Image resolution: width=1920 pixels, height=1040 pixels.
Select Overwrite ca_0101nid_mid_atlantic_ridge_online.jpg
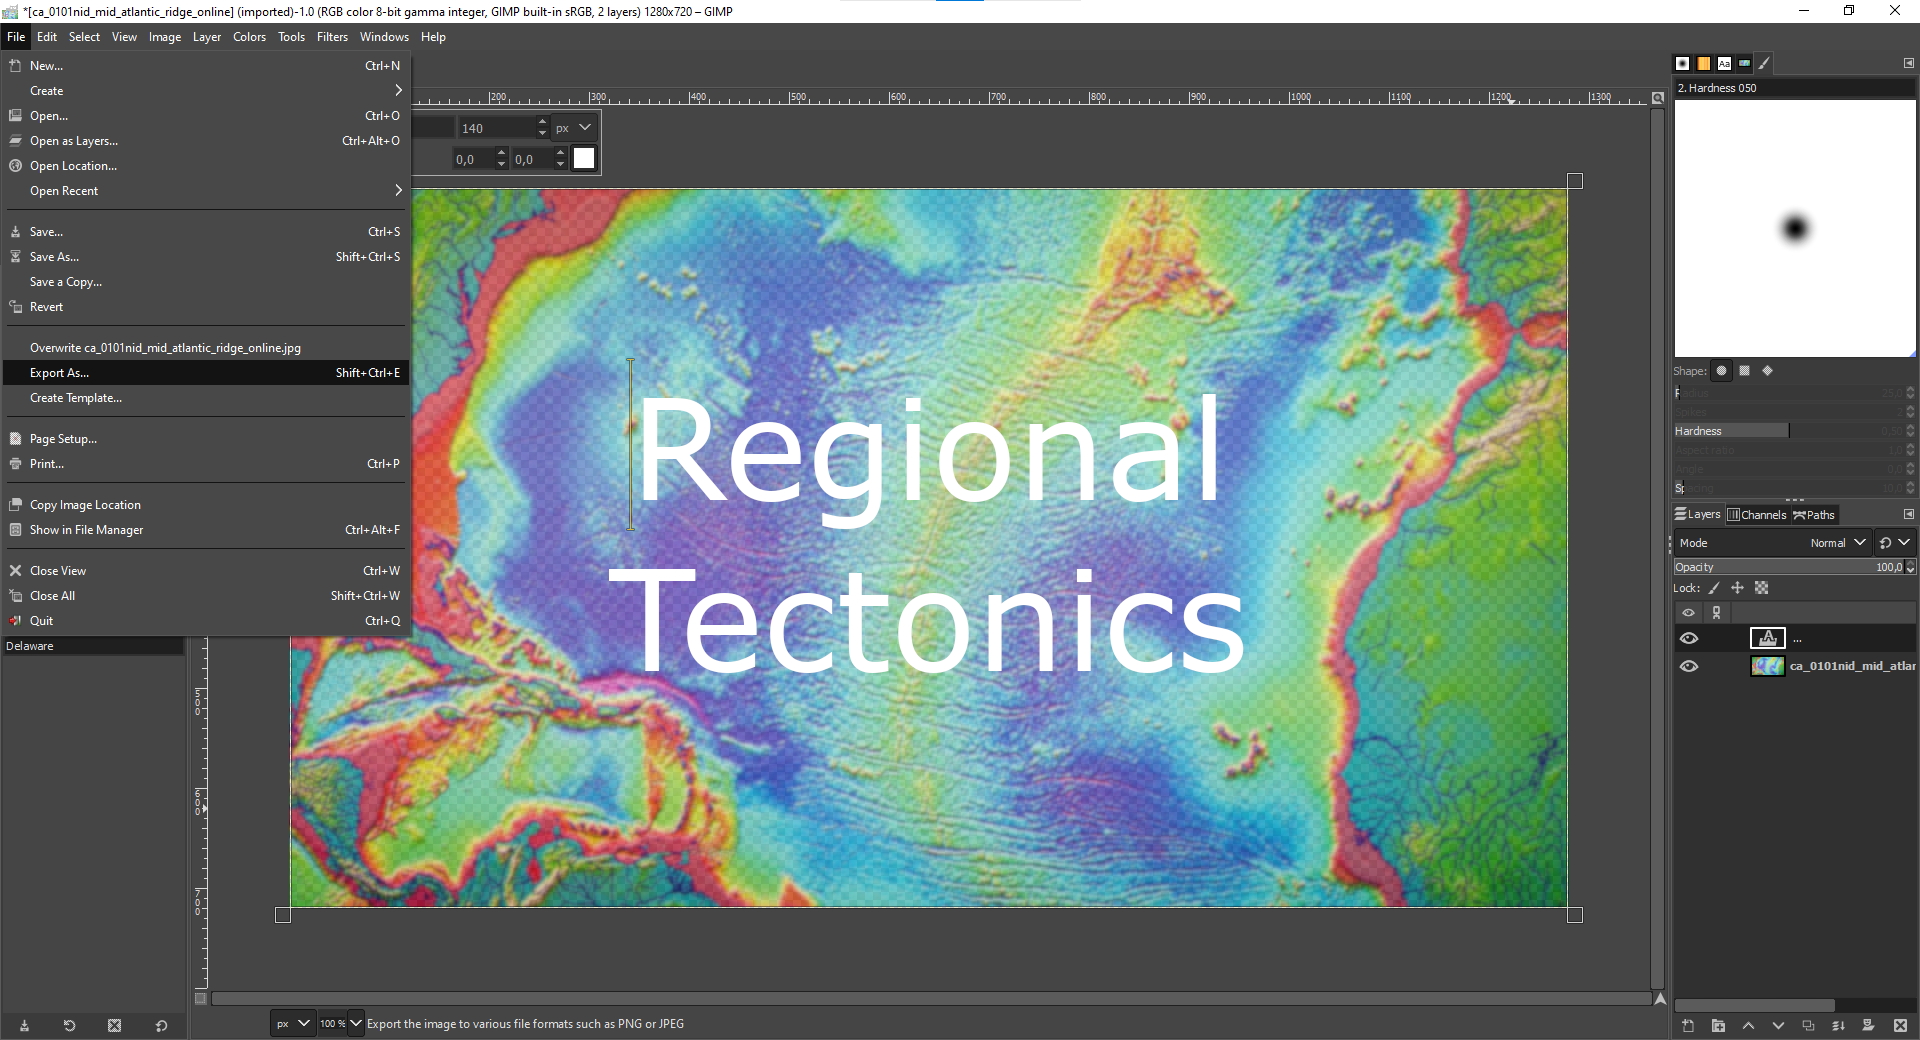[x=206, y=348]
